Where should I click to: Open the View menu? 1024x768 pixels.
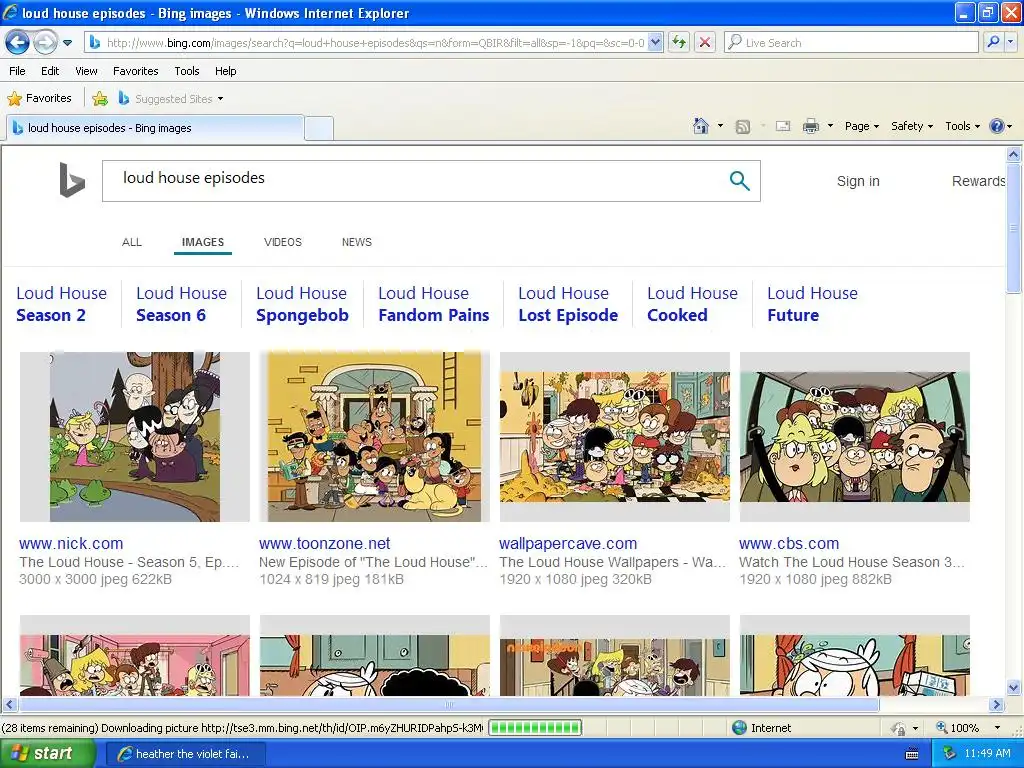[86, 71]
